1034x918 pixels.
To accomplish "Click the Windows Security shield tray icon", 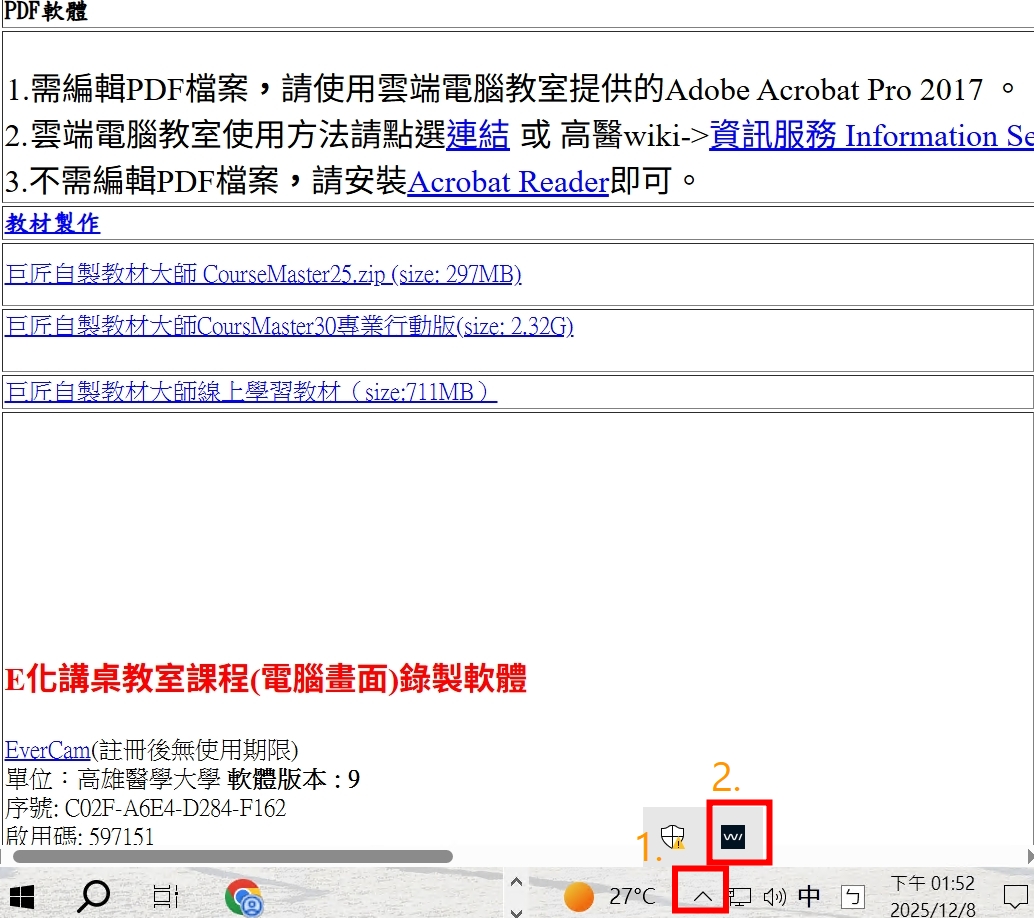I will coord(674,836).
